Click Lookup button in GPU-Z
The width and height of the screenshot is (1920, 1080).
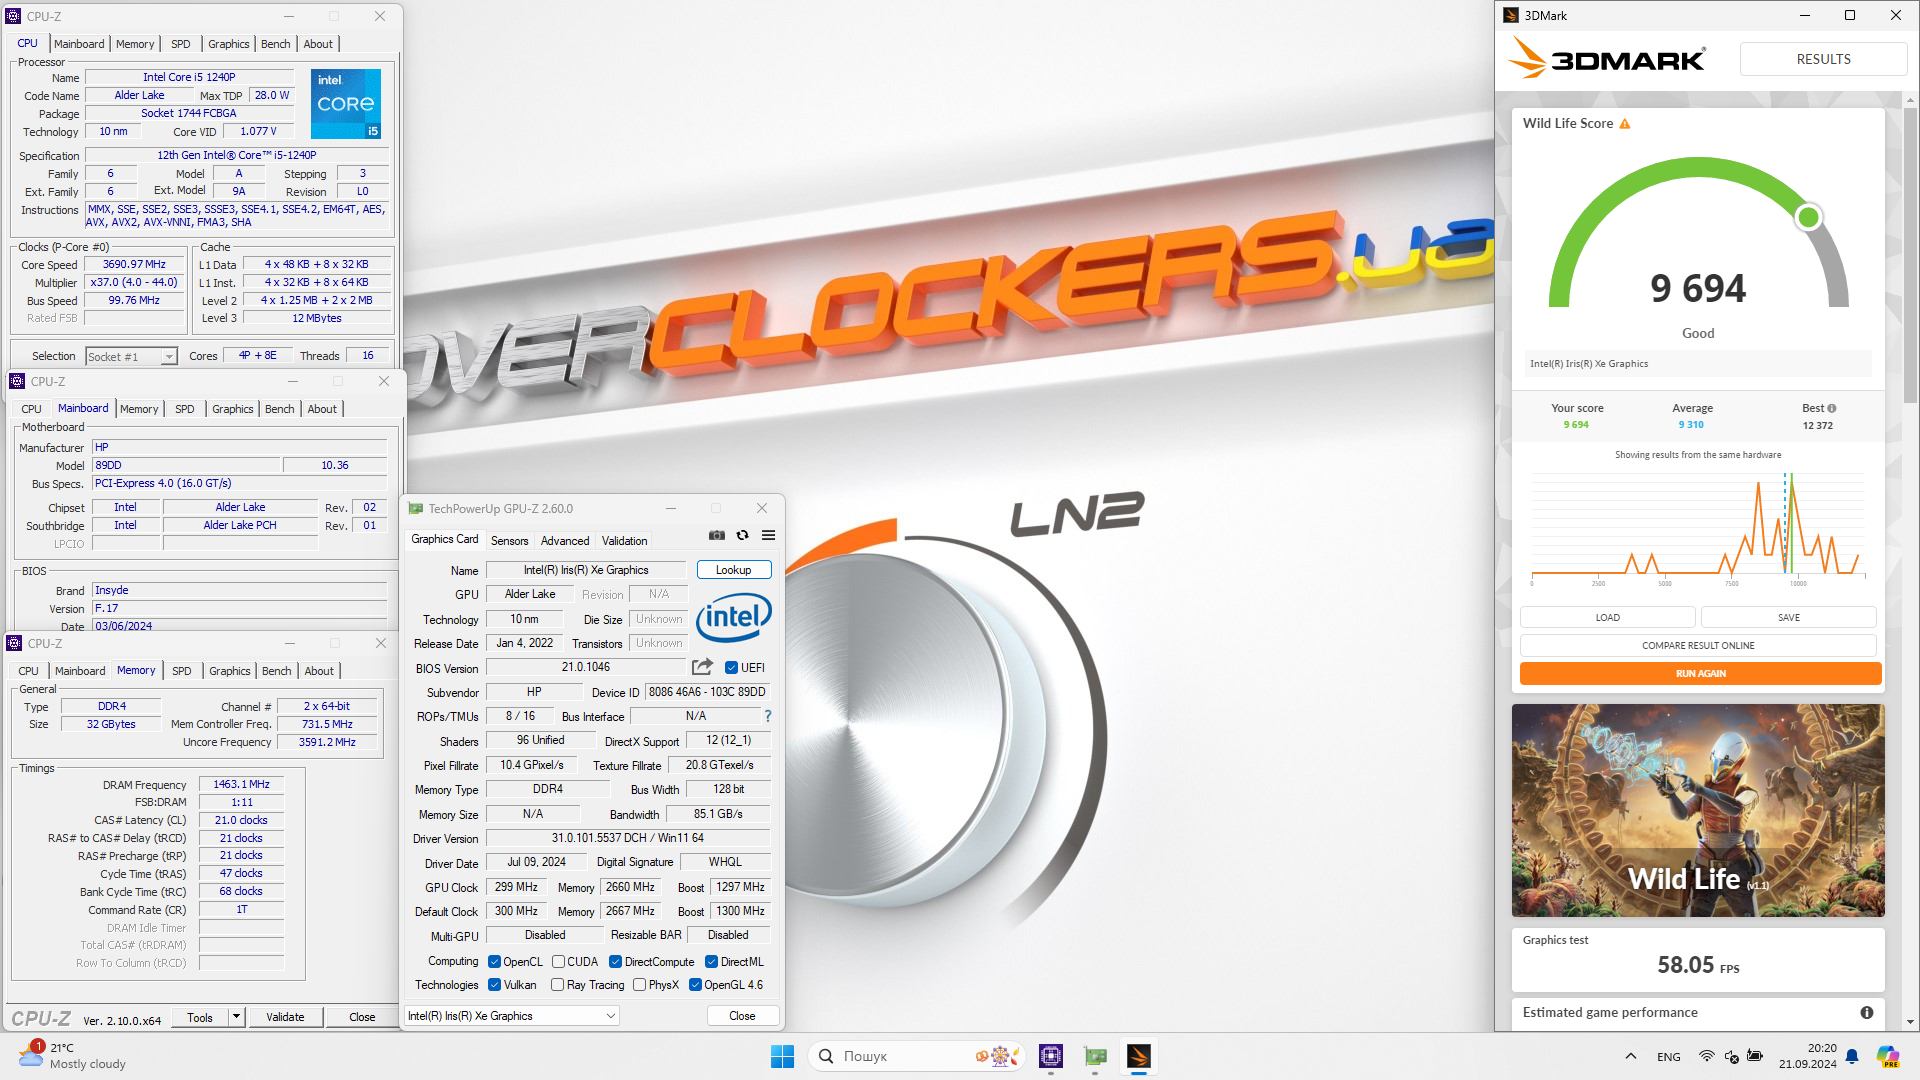(x=733, y=570)
